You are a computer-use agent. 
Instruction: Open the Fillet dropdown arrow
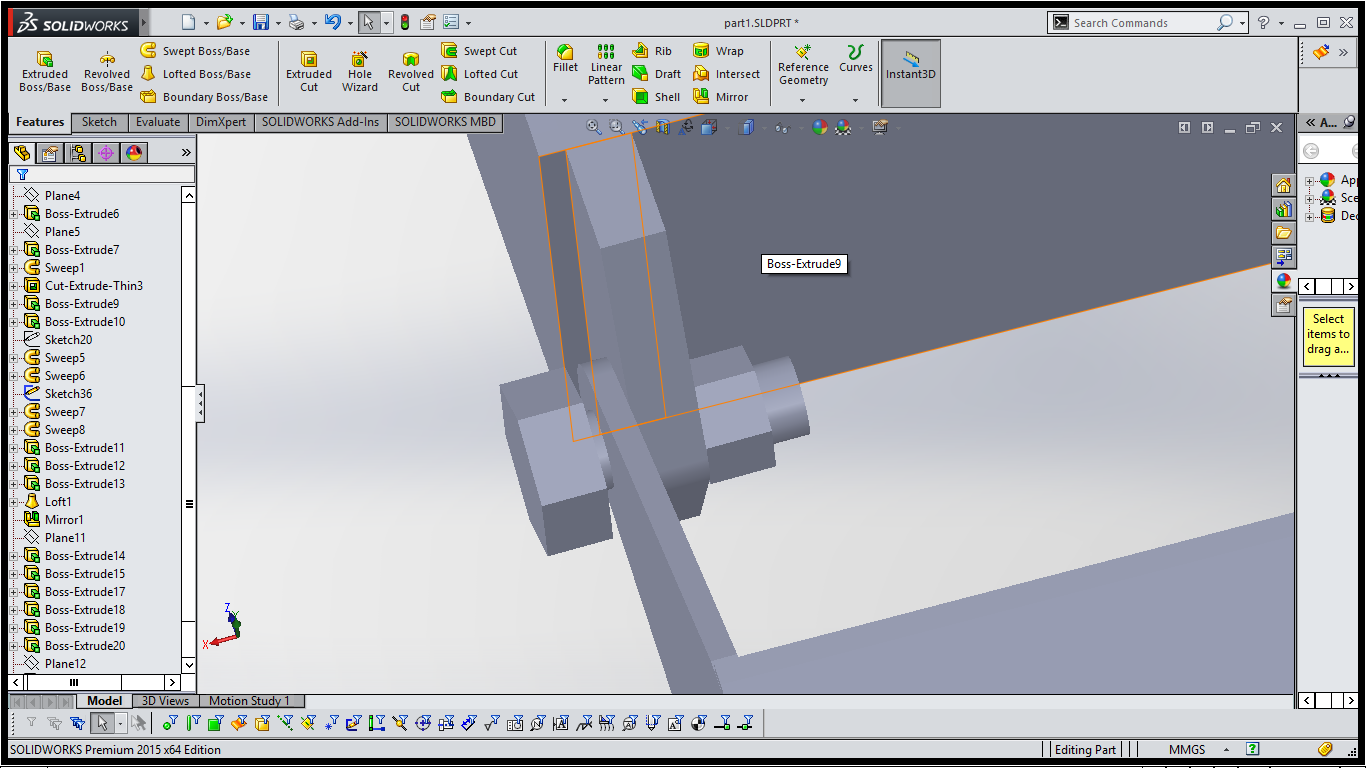click(565, 100)
